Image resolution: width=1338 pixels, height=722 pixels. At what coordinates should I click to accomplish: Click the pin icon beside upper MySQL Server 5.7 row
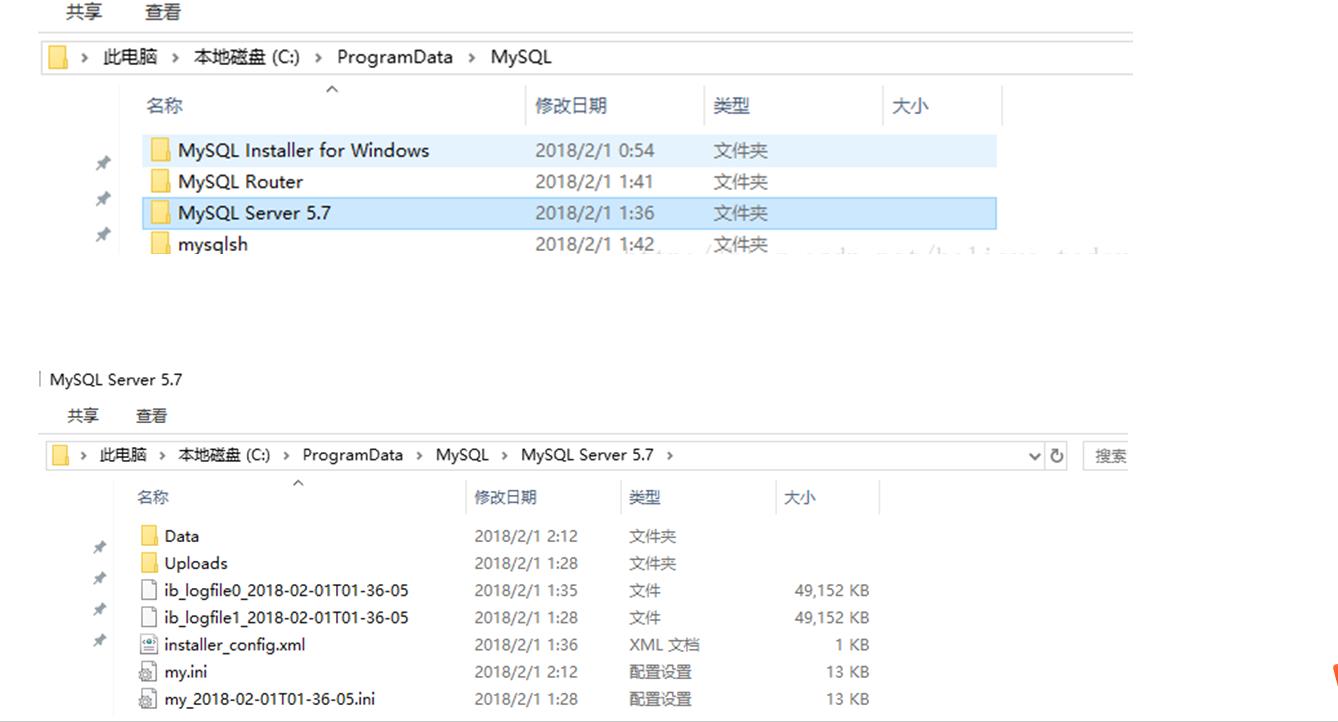pyautogui.click(x=102, y=235)
